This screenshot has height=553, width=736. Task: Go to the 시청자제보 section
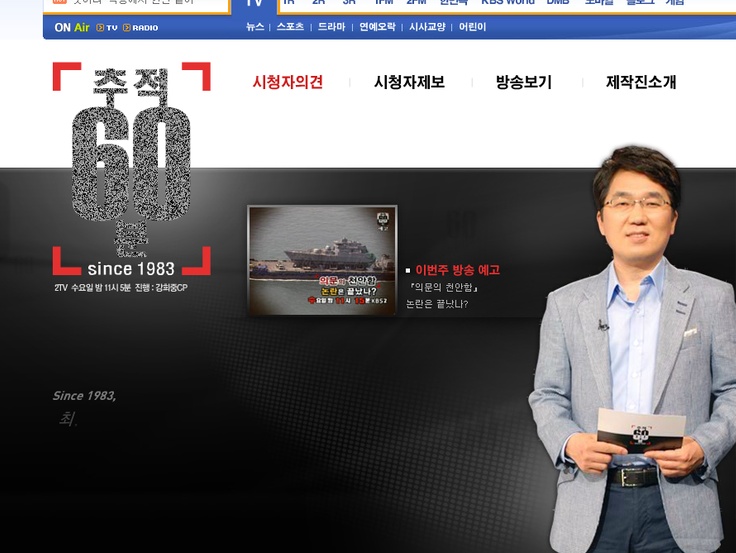click(409, 82)
